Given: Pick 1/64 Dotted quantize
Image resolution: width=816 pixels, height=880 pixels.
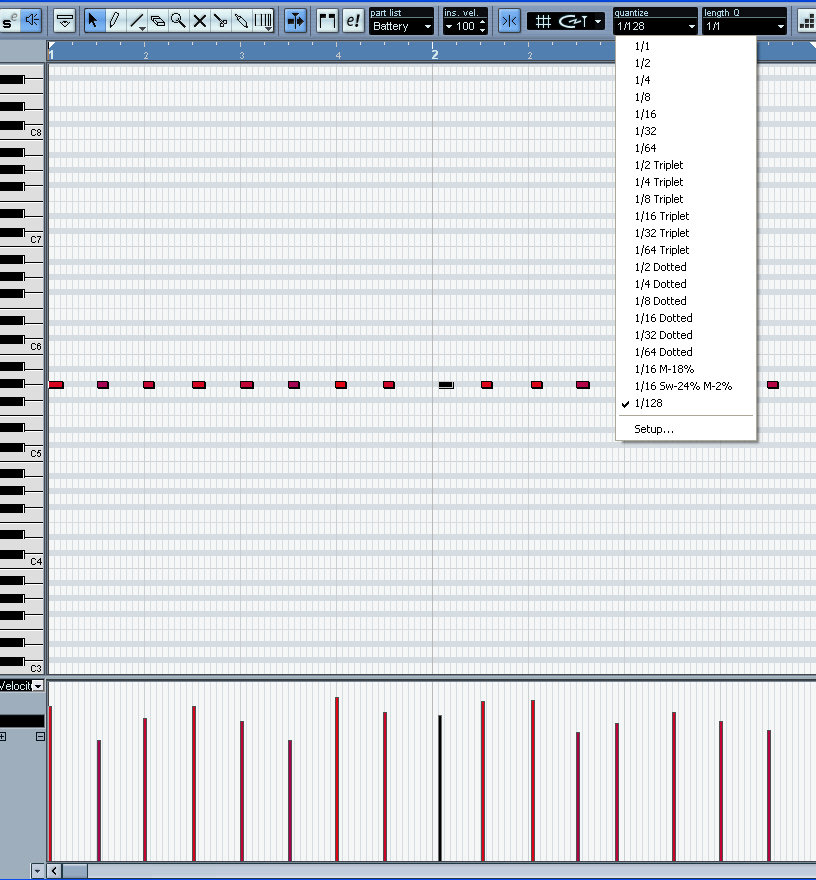Looking at the screenshot, I should click(686, 352).
